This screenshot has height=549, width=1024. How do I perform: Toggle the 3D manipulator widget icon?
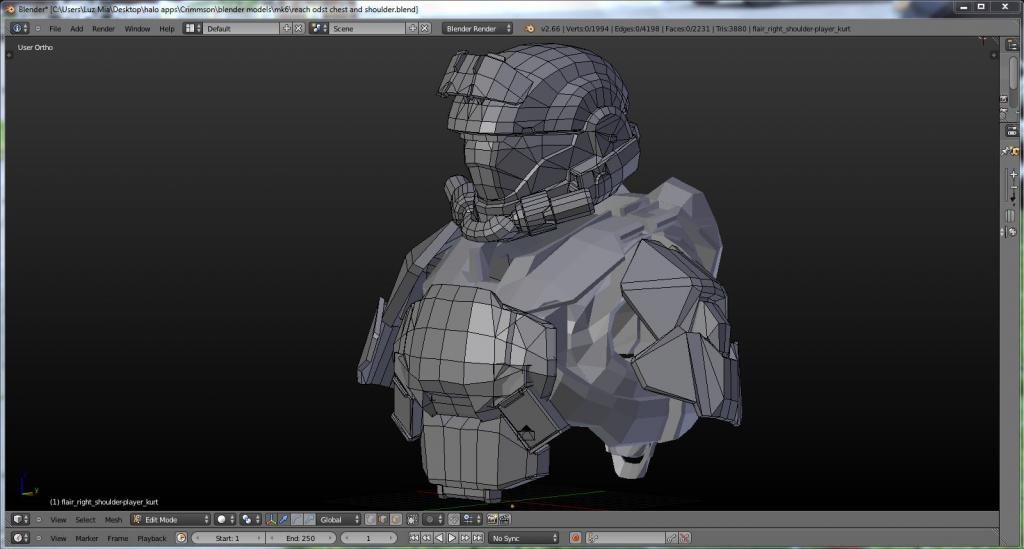click(271, 520)
